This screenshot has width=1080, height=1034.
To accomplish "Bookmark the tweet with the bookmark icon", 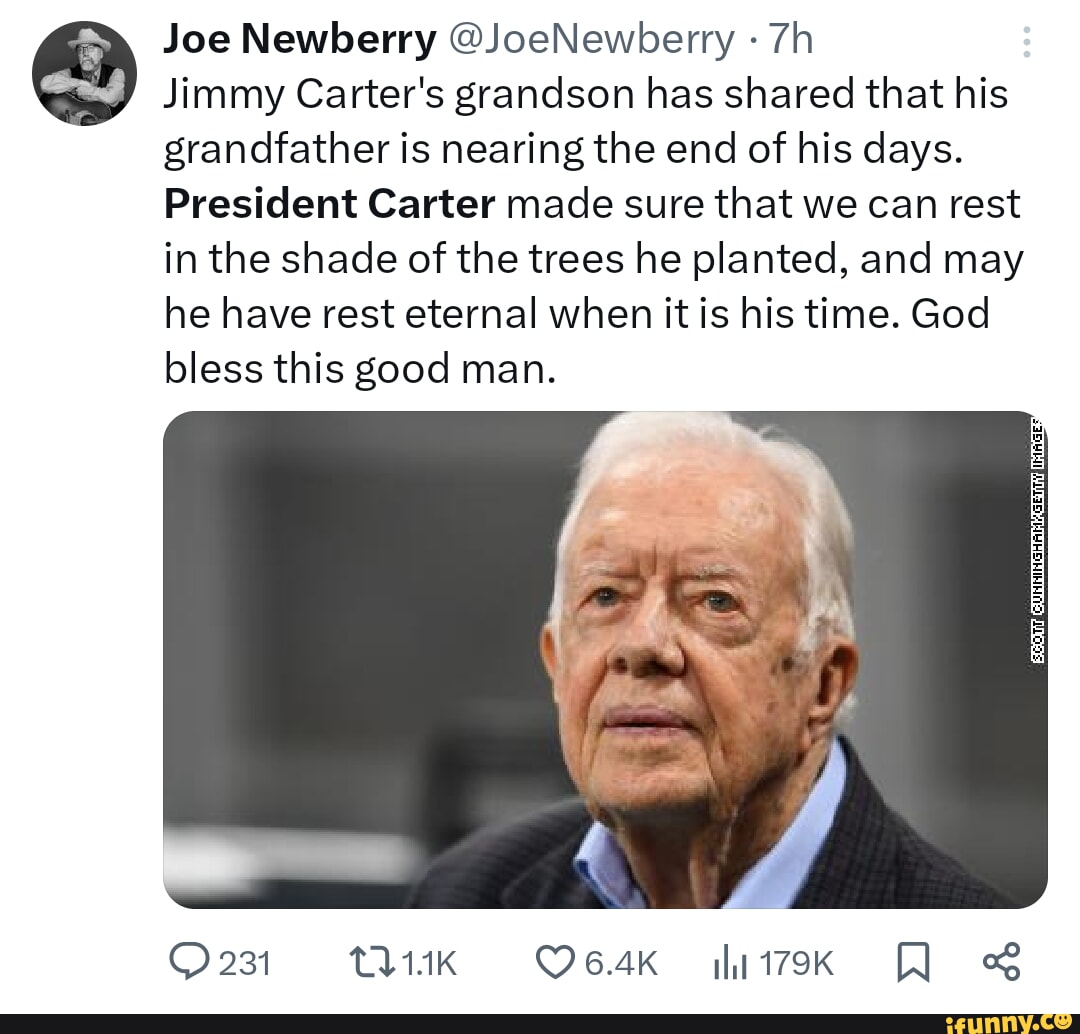I will click(913, 963).
